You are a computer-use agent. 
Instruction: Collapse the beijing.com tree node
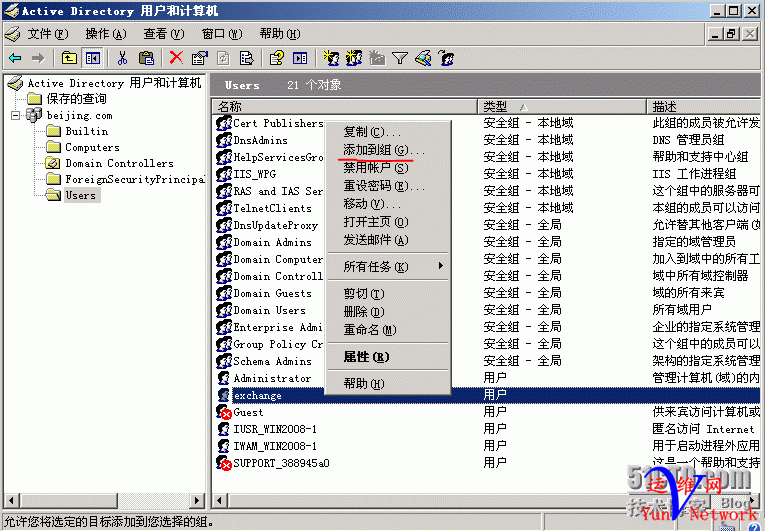pos(16,116)
